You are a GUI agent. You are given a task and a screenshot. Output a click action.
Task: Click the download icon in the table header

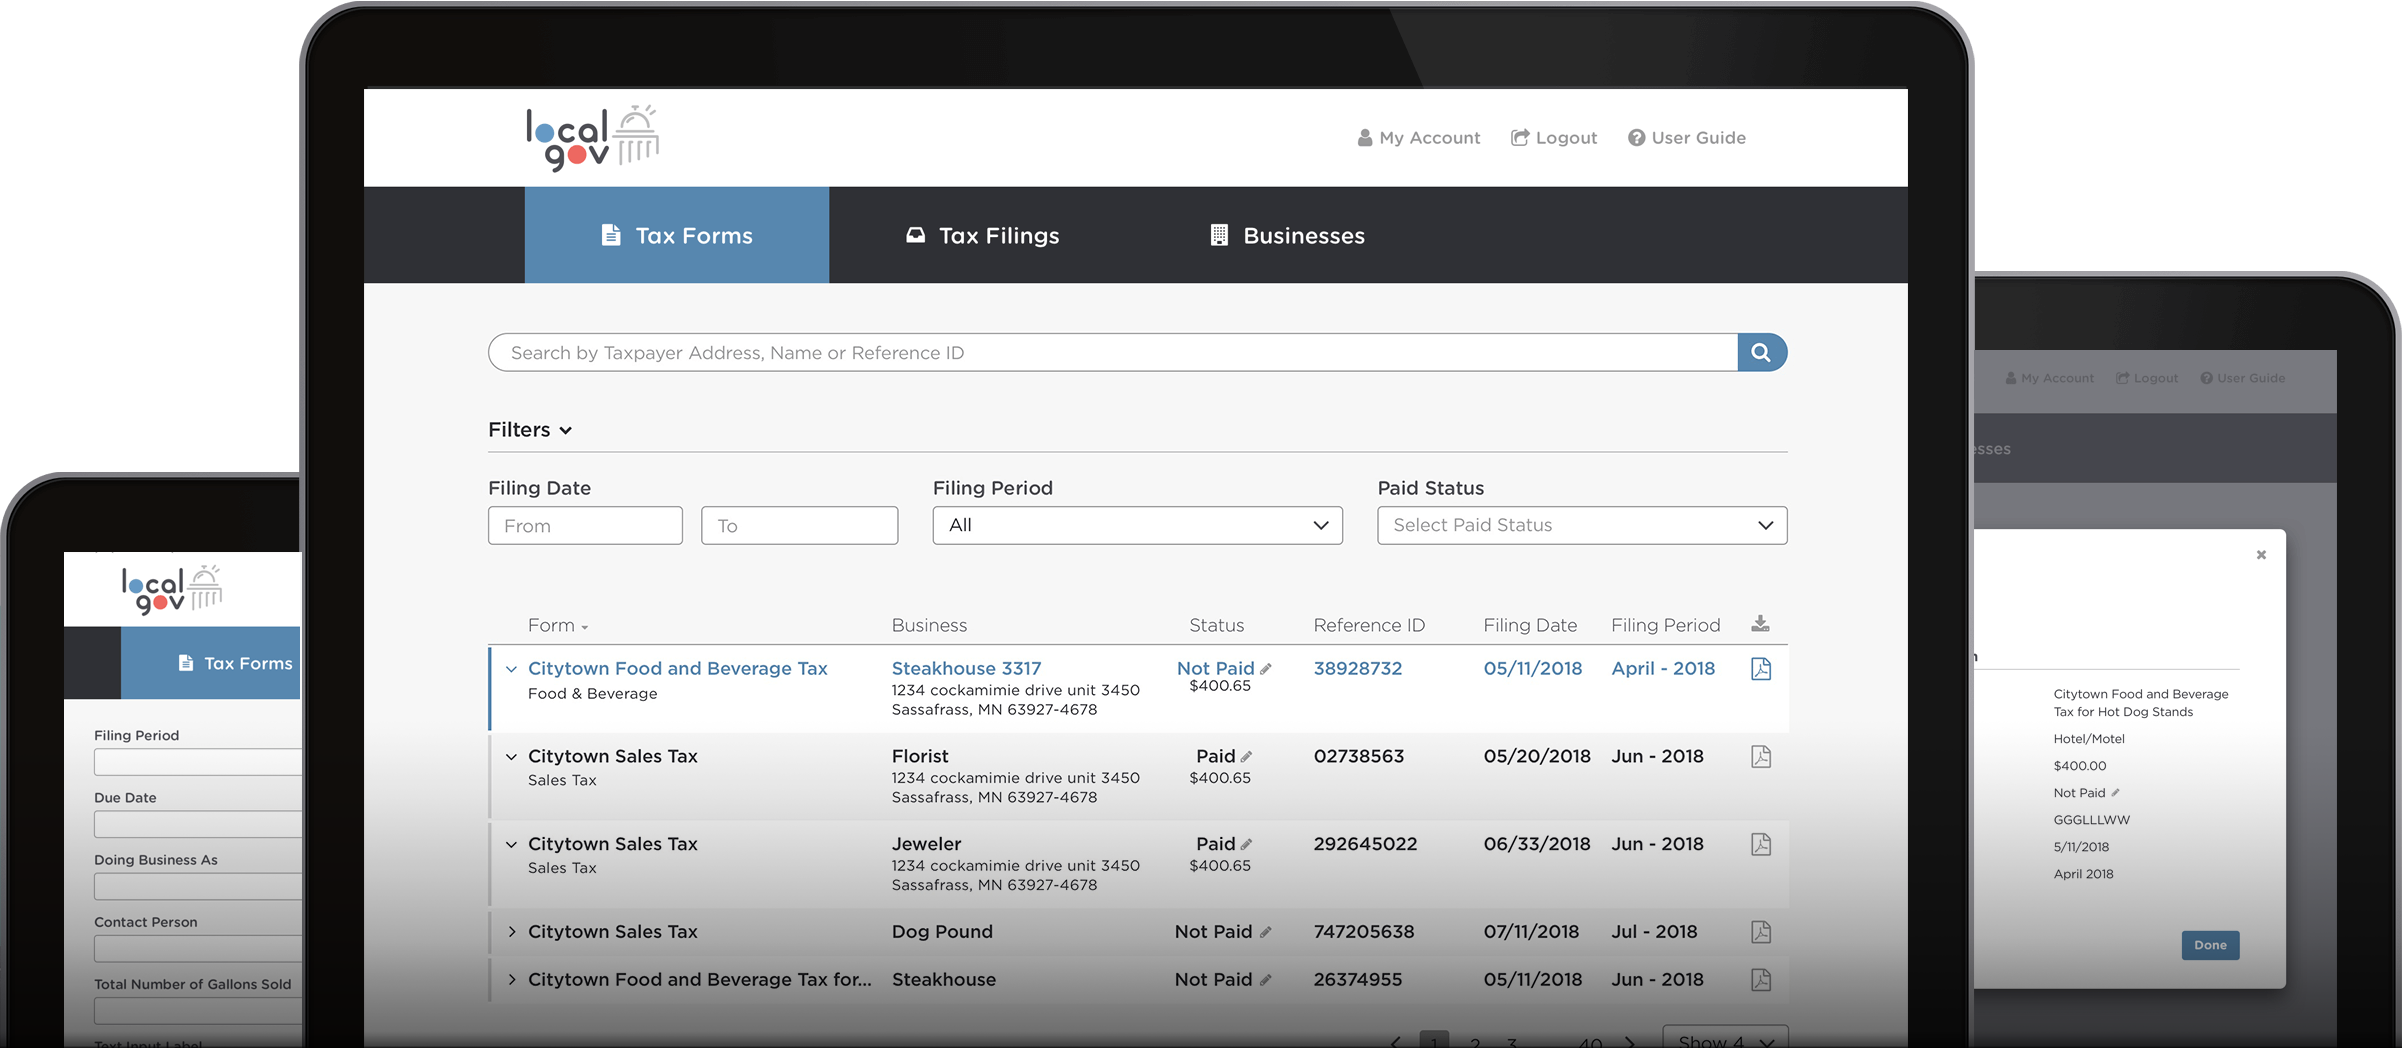click(1760, 623)
